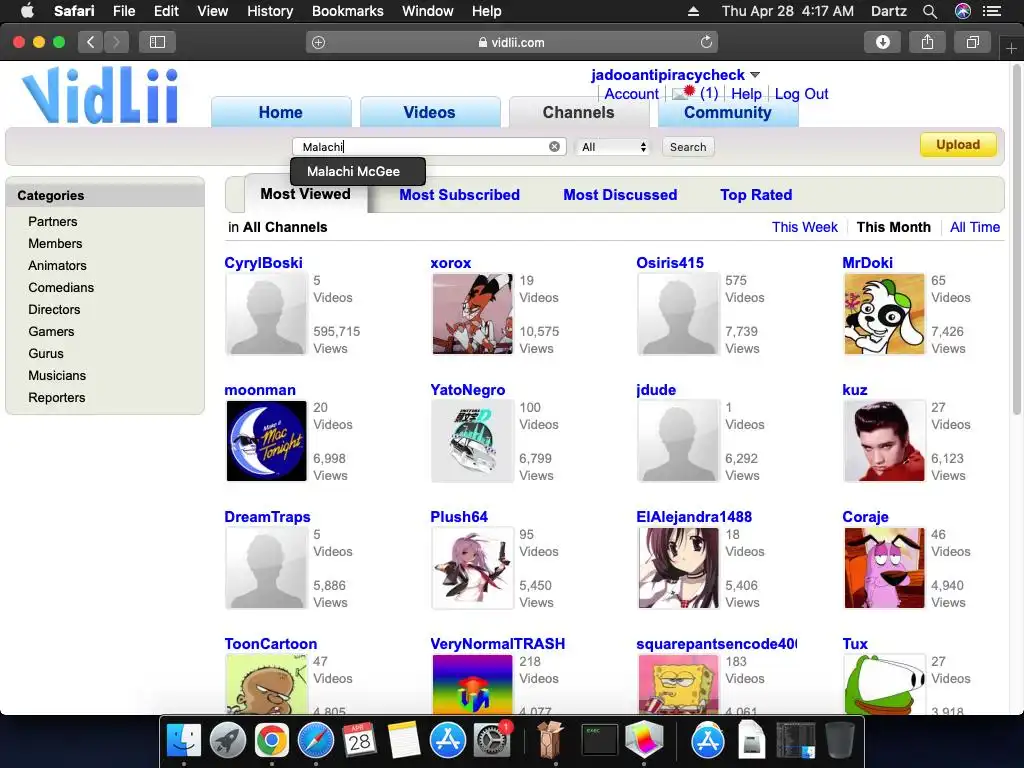Image resolution: width=1024 pixels, height=768 pixels.
Task: Open moonman's Mac Tonight thumbnail
Action: [x=266, y=441]
